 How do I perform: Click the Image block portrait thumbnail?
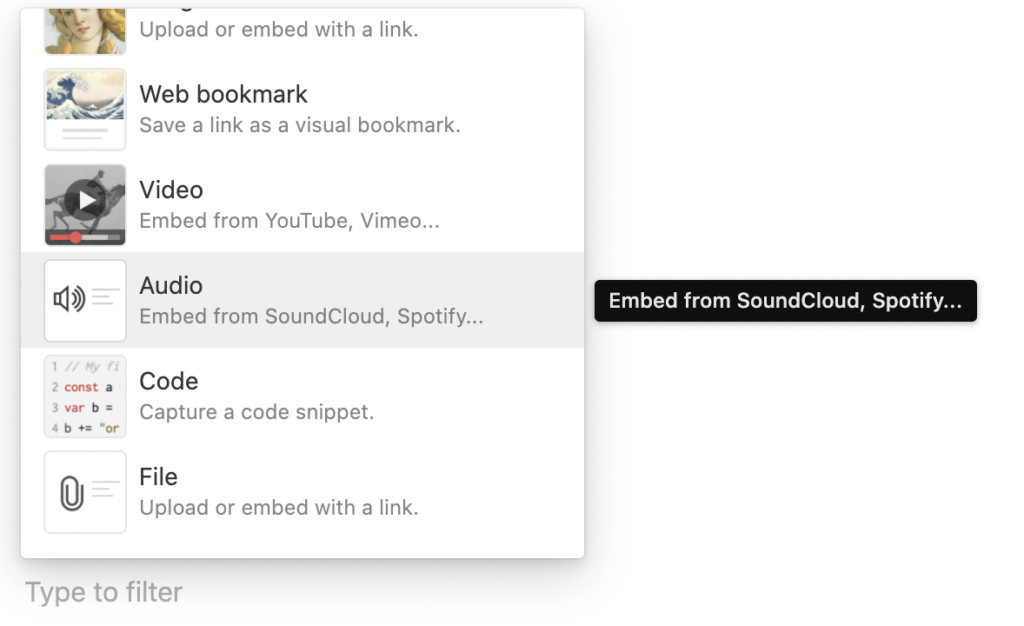85,31
